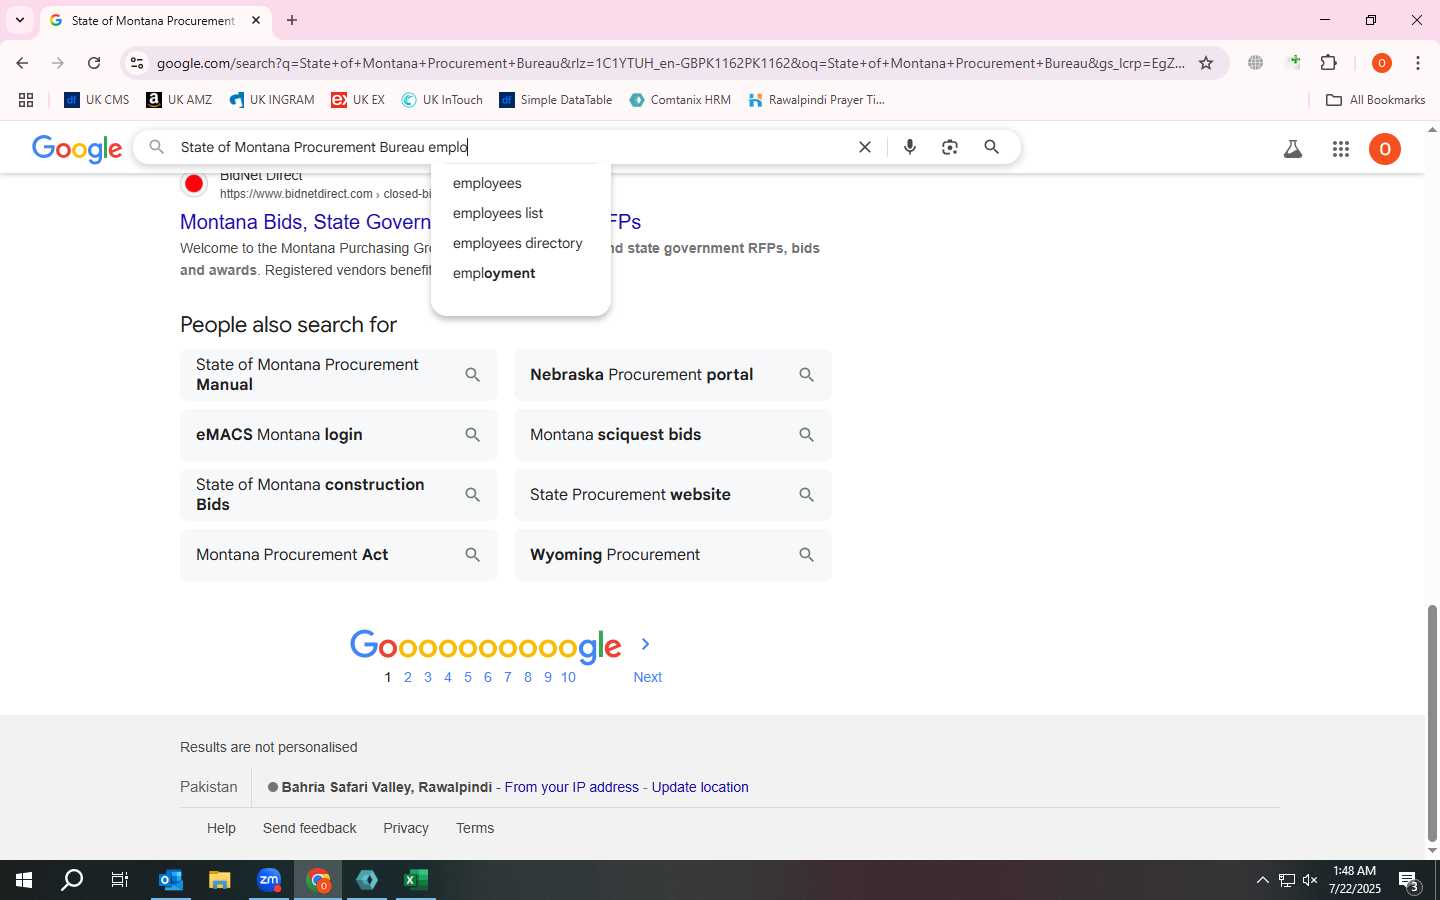Click the next-page chevron arrow
This screenshot has width=1440, height=900.
click(645, 644)
